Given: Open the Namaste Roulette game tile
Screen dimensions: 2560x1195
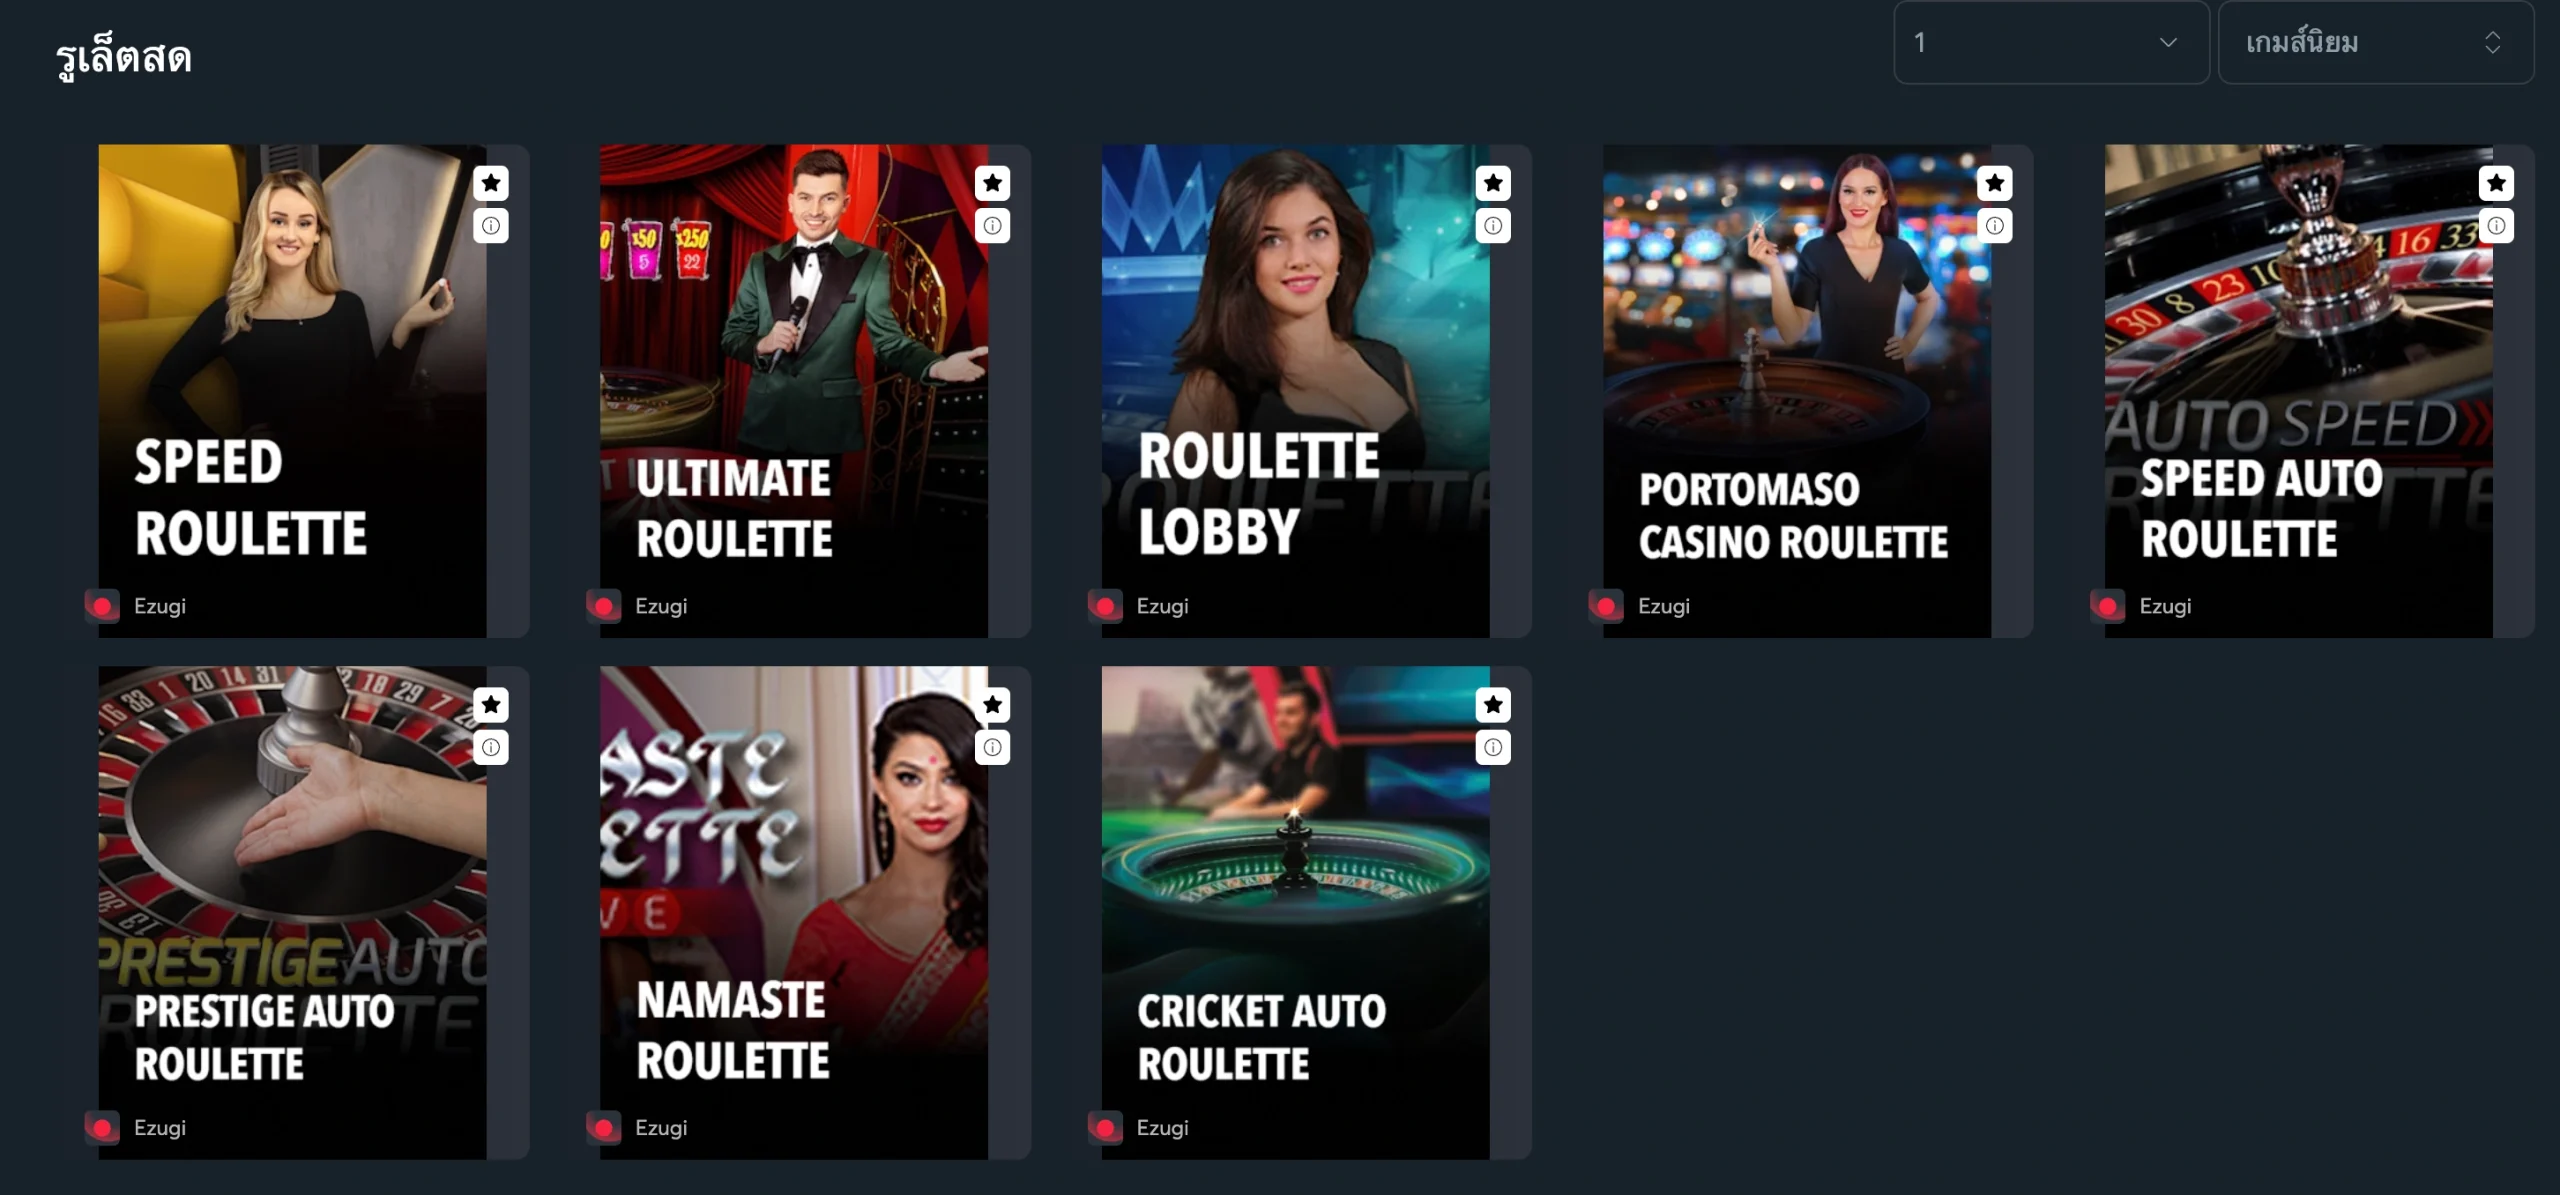Looking at the screenshot, I should (x=794, y=913).
